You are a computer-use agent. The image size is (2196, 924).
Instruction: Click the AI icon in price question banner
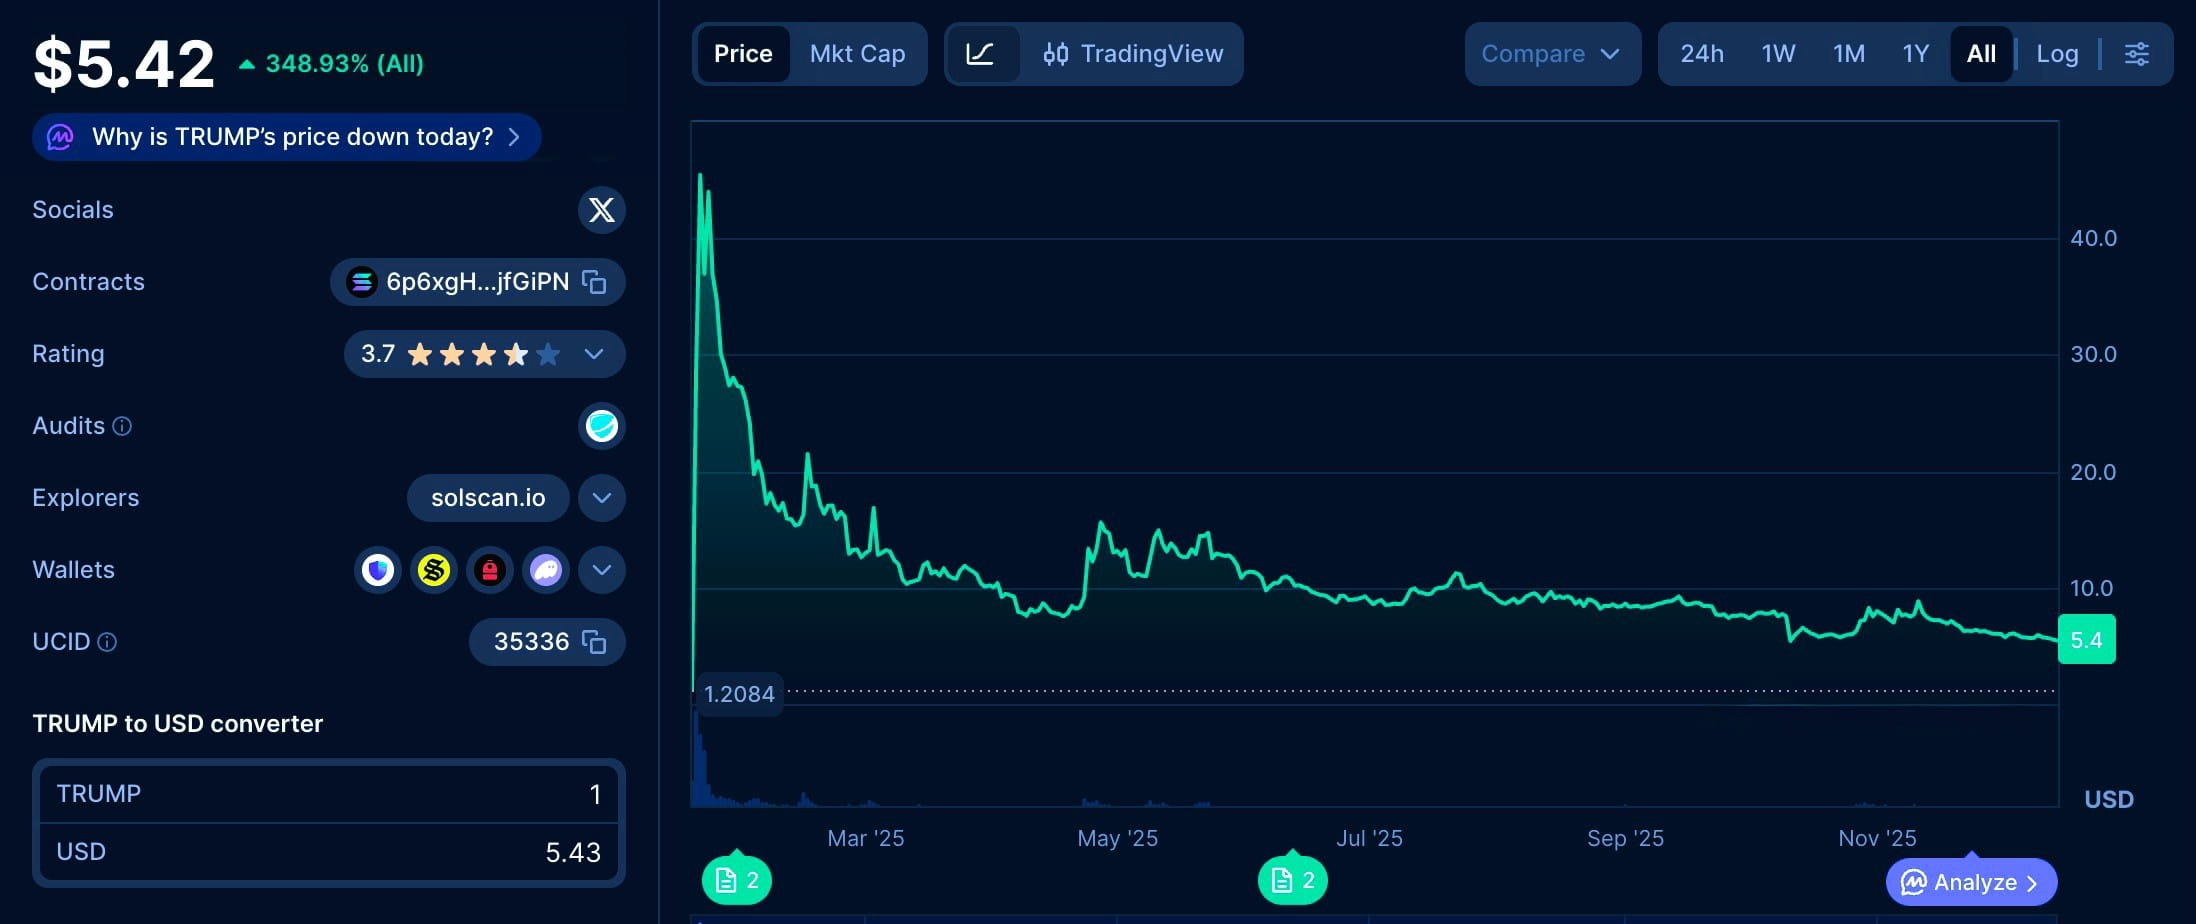(x=61, y=137)
